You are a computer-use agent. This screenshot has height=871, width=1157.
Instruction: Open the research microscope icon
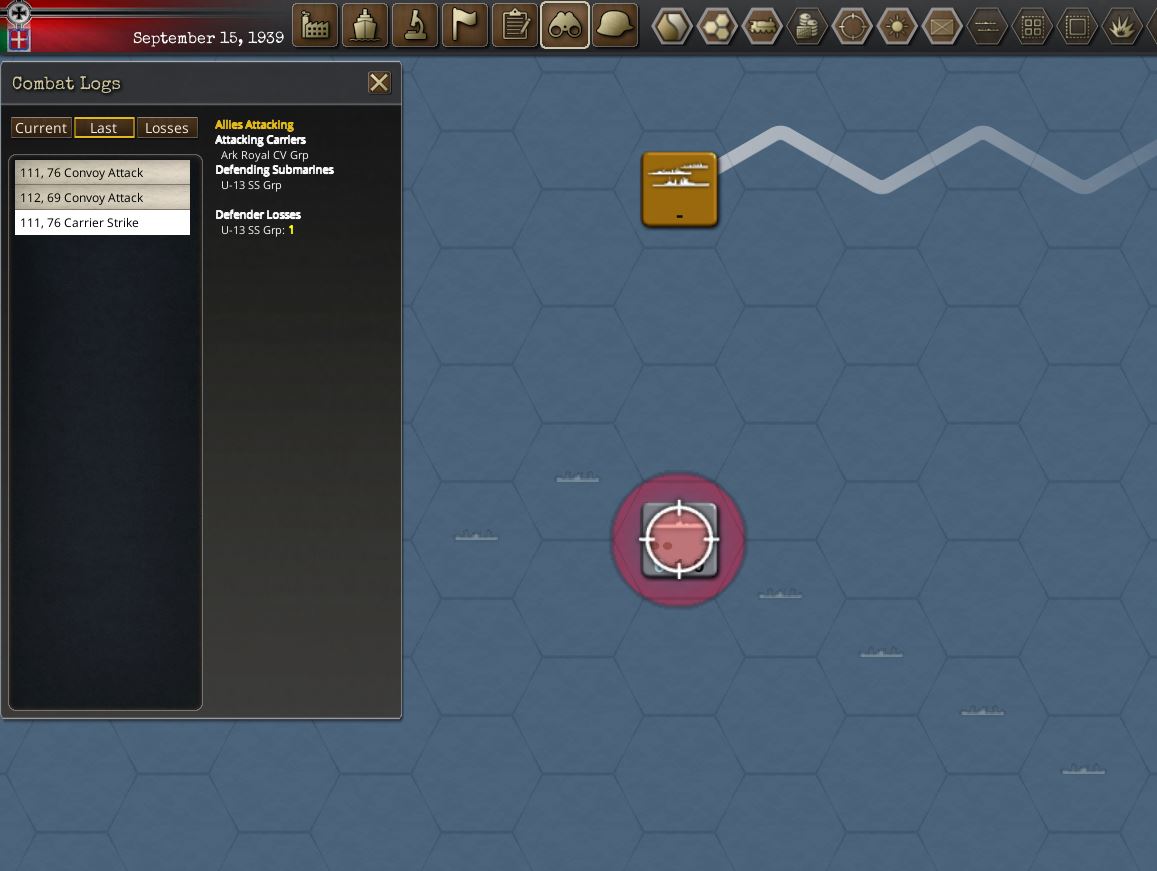[x=415, y=26]
